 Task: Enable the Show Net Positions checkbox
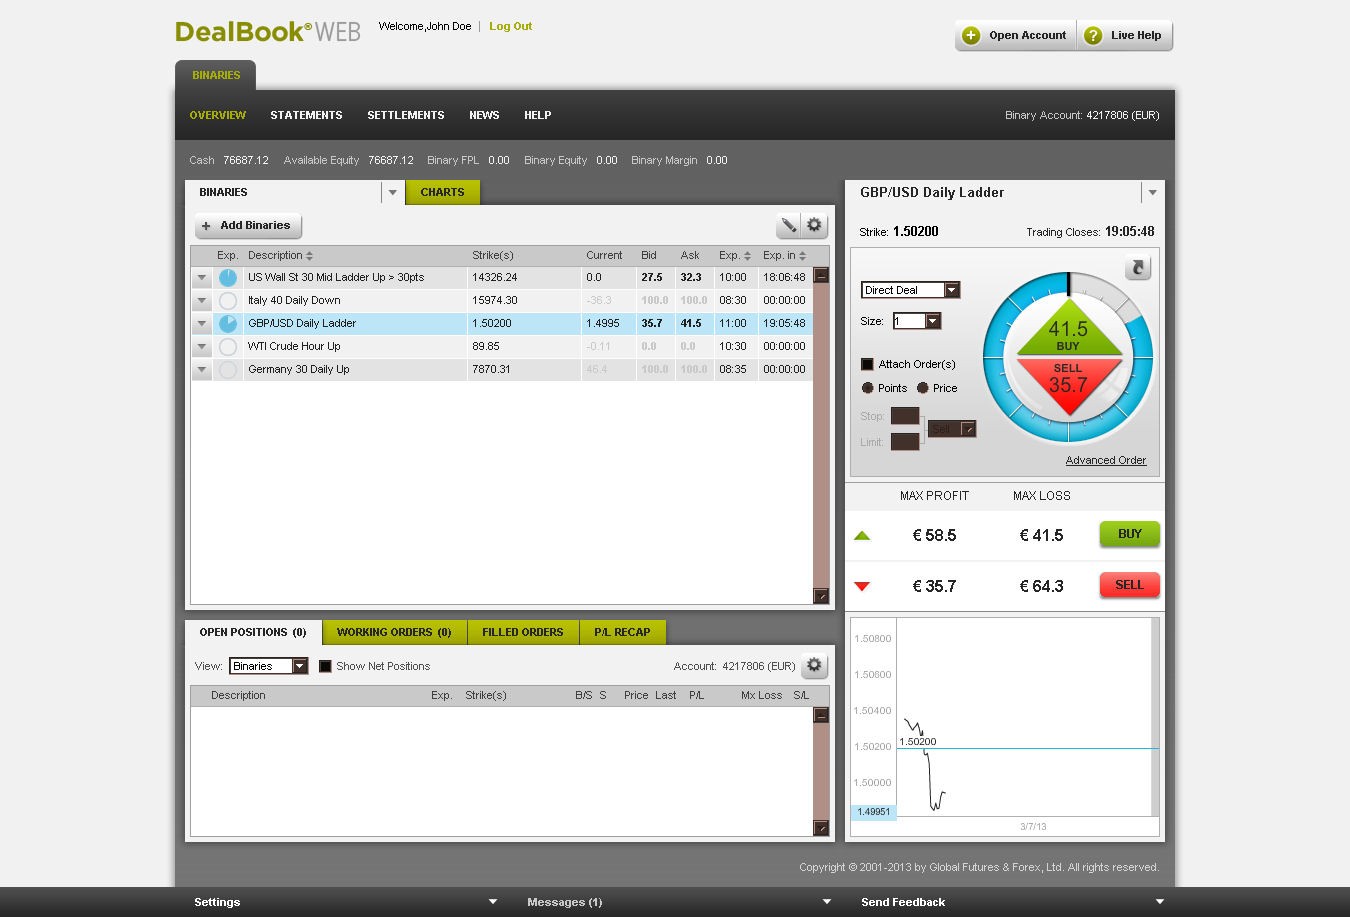(x=325, y=666)
